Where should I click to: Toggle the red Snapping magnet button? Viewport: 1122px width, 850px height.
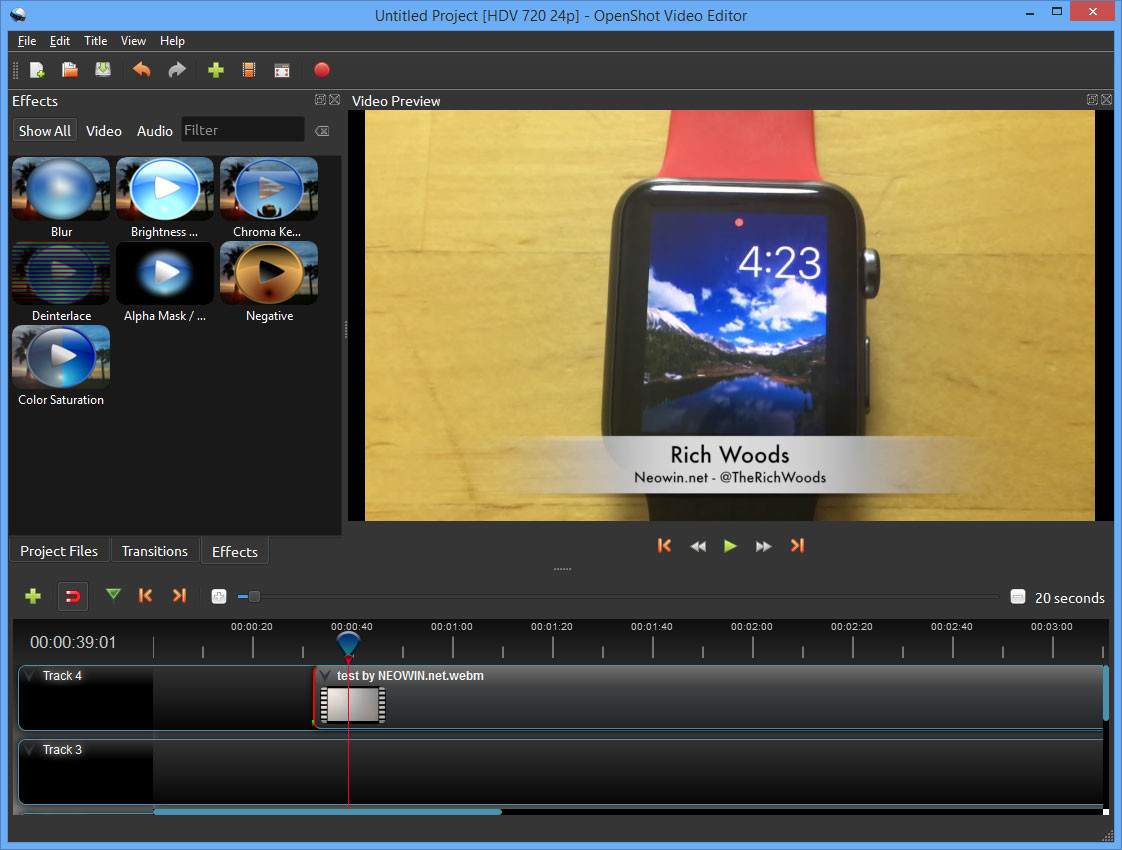pos(73,596)
